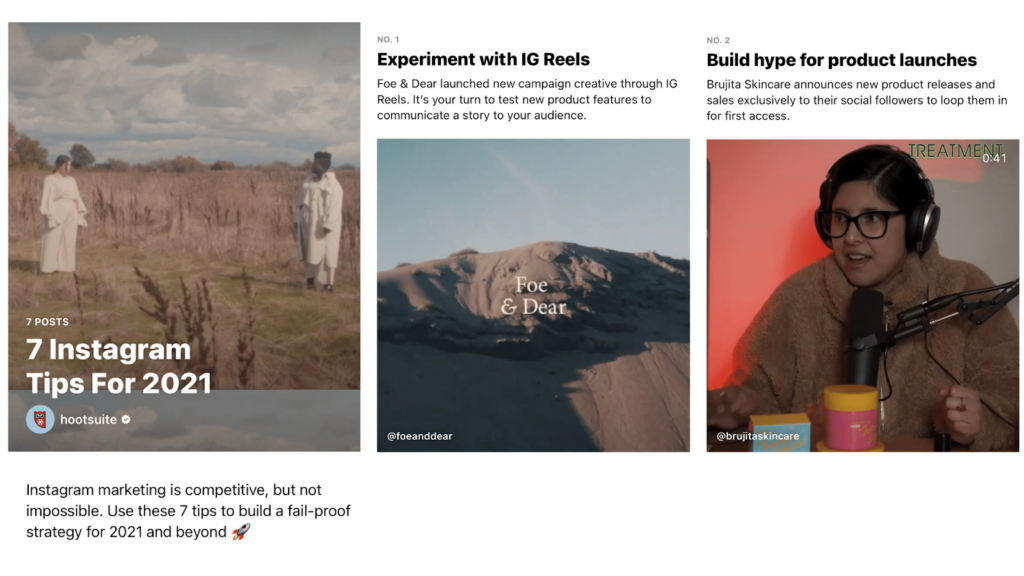Click the 0:41 video duration indicator

[x=994, y=159]
